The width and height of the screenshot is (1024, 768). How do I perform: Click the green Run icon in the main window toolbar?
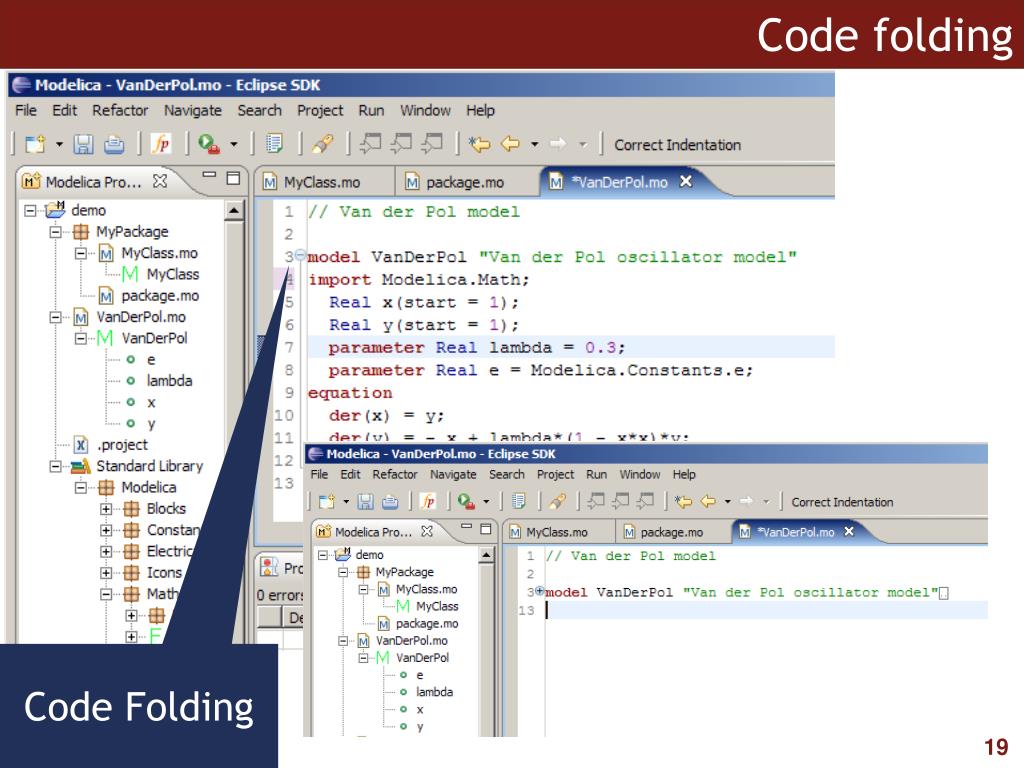pyautogui.click(x=208, y=144)
